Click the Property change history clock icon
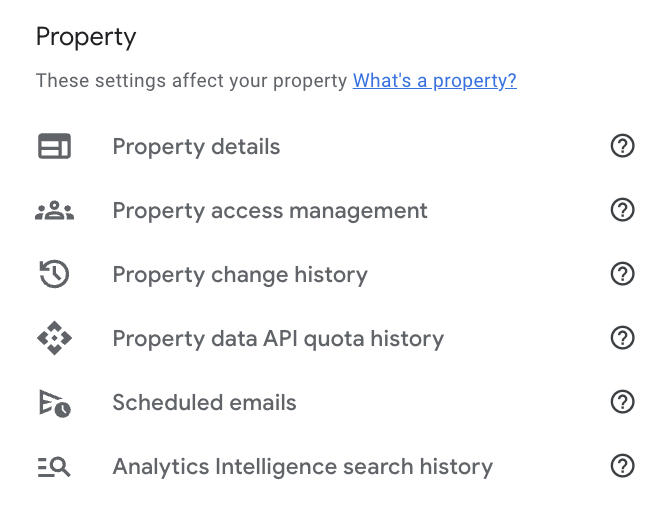 pyautogui.click(x=54, y=275)
